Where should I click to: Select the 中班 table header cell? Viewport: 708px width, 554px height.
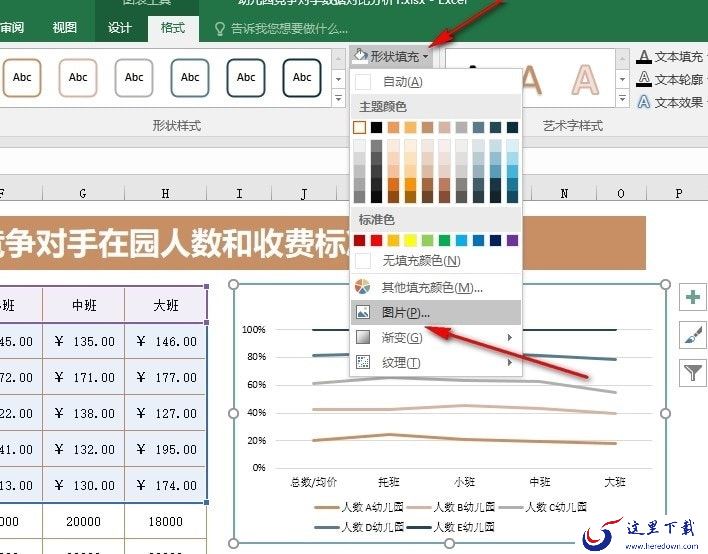tap(84, 305)
